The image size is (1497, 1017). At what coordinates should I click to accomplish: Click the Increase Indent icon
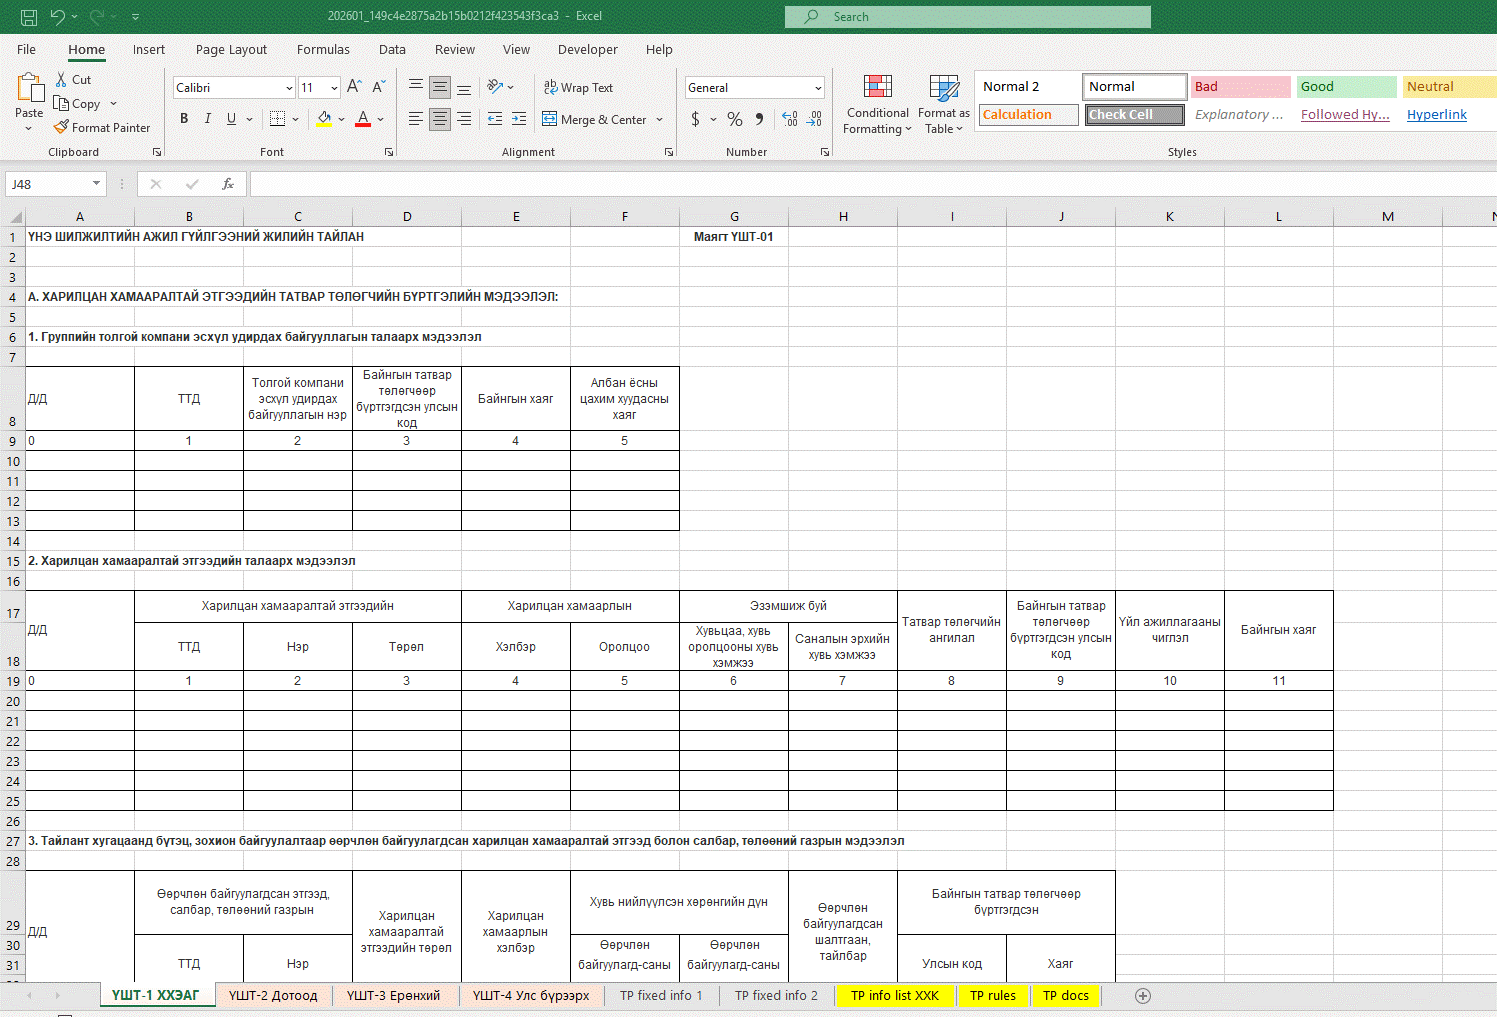pos(518,119)
